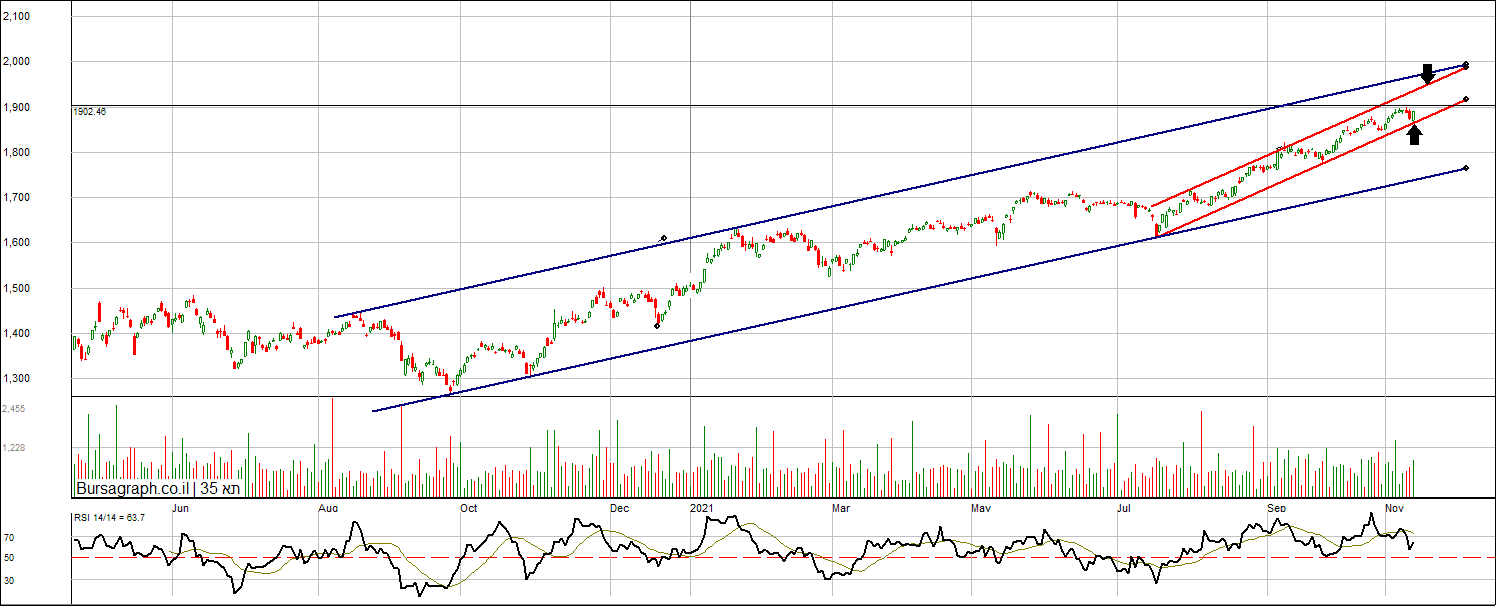
Task: Open the Bursagraph.co.il watermark link
Action: (x=135, y=489)
